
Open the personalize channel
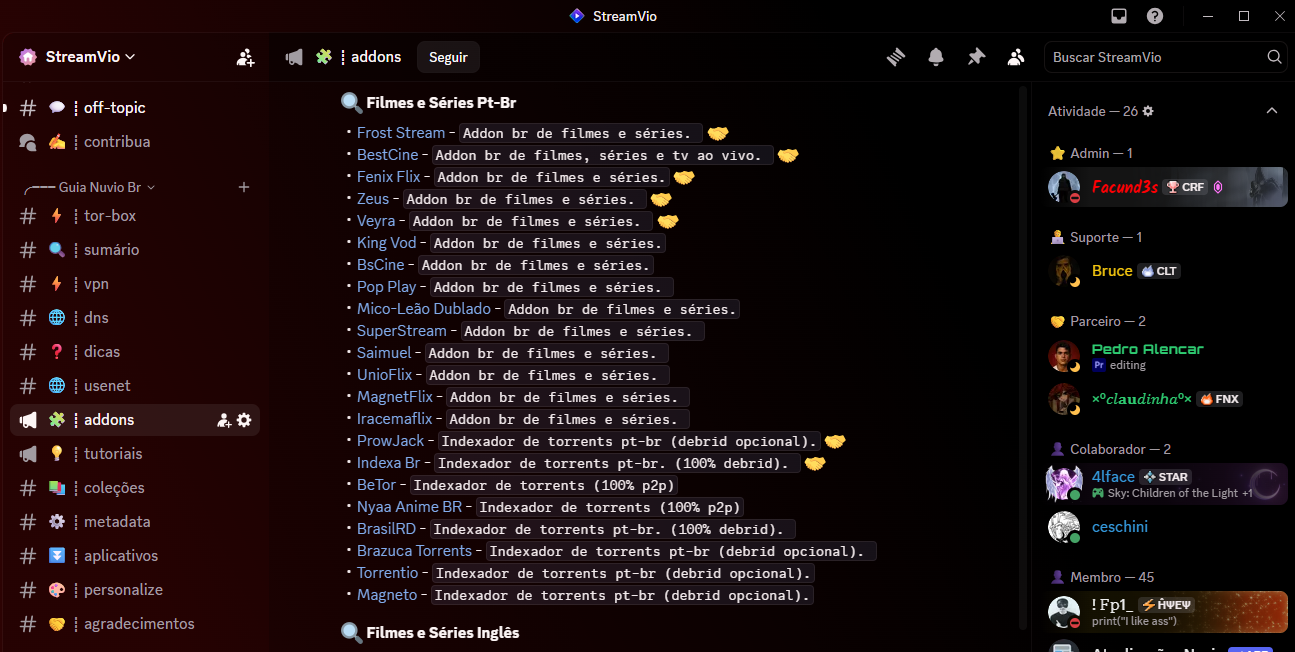tap(135, 590)
